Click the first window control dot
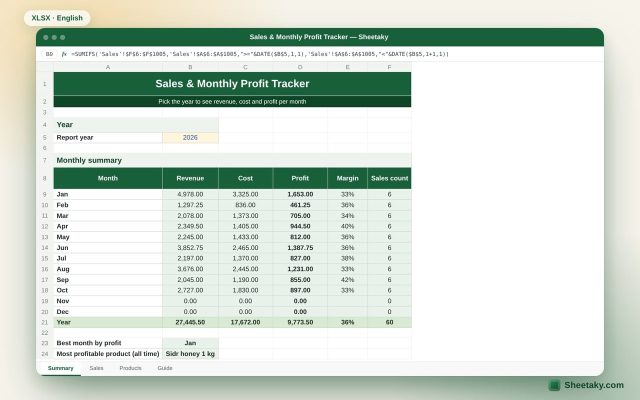The width and height of the screenshot is (640, 400). (x=46, y=37)
